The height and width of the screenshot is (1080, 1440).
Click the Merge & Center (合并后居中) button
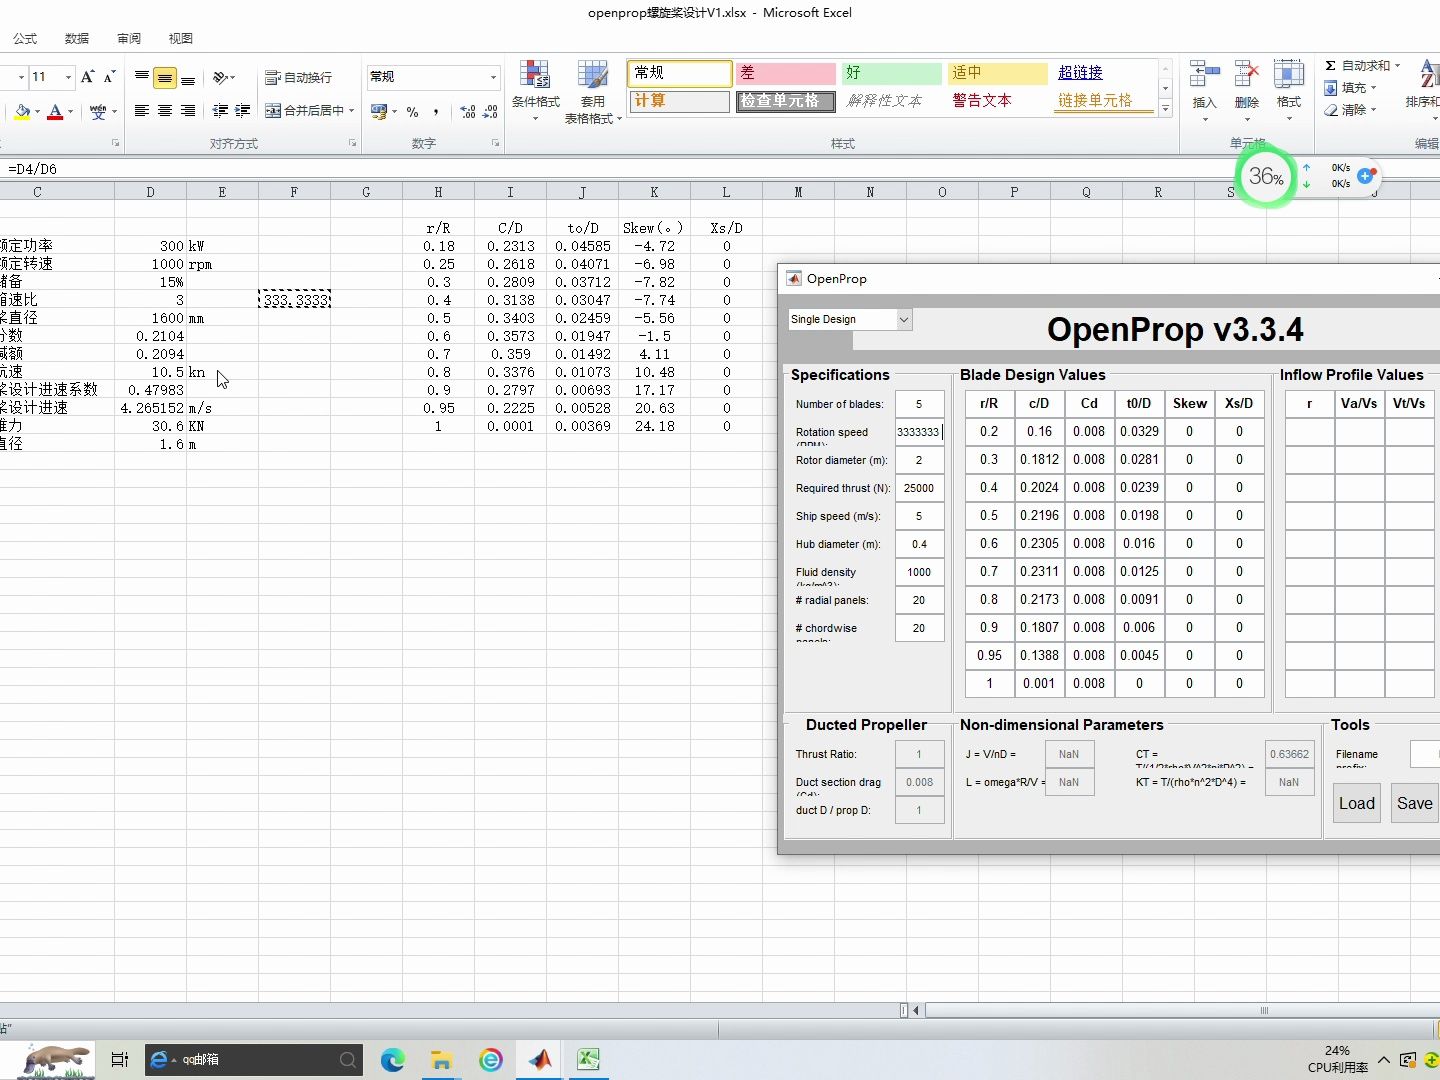[304, 111]
